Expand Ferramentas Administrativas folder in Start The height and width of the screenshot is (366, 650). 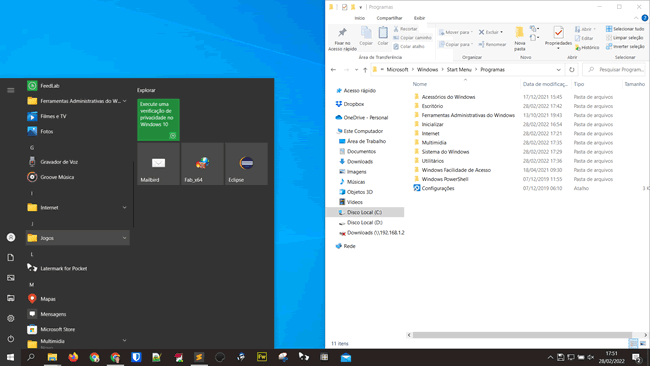pos(78,101)
